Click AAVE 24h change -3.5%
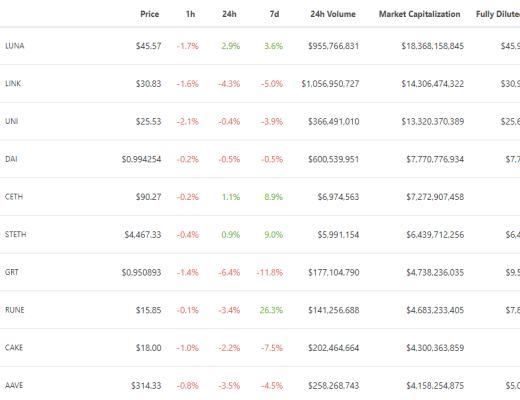The image size is (520, 400). (x=229, y=386)
